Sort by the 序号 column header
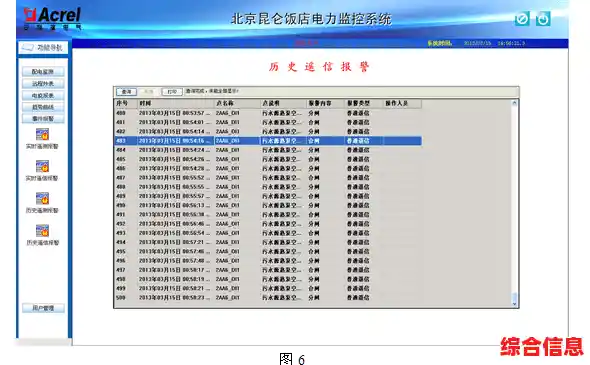The height and width of the screenshot is (365, 590). (x=126, y=103)
